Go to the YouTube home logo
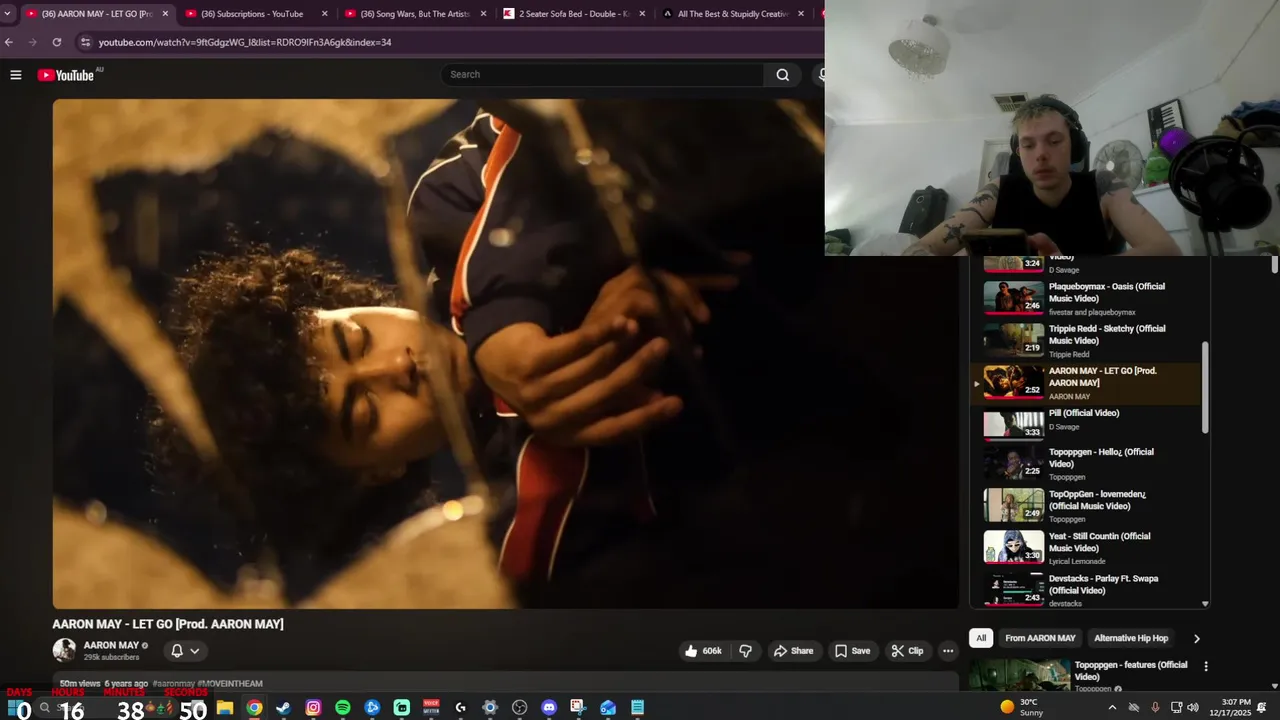Screen dimensions: 1280x720 [66, 75]
